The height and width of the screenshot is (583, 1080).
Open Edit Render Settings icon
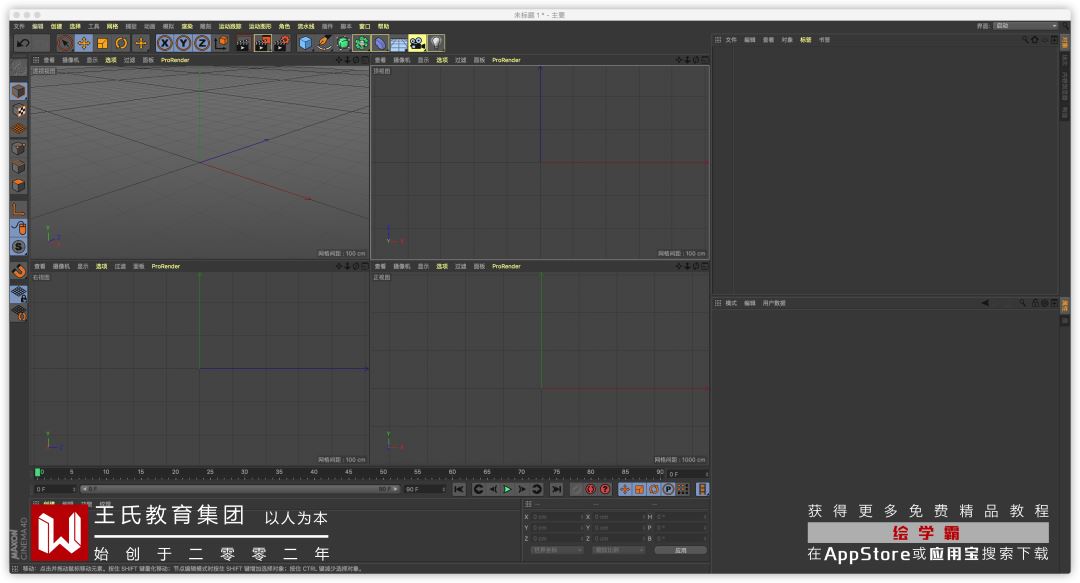coord(281,43)
